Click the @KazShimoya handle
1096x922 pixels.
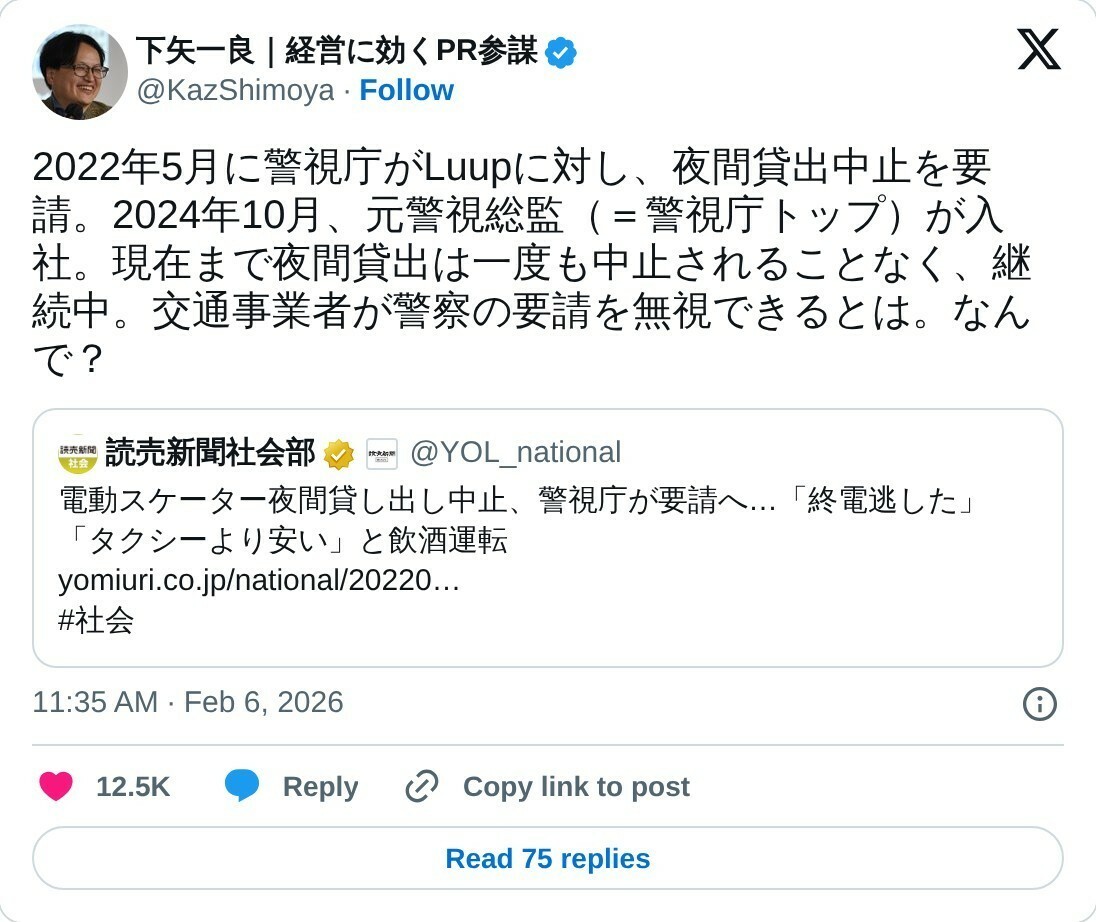235,91
